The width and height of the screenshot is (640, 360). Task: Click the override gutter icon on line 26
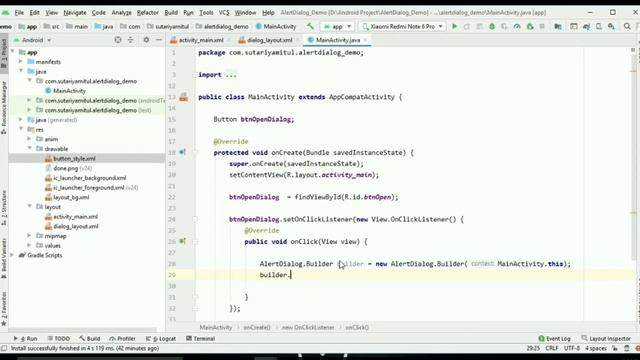point(182,241)
